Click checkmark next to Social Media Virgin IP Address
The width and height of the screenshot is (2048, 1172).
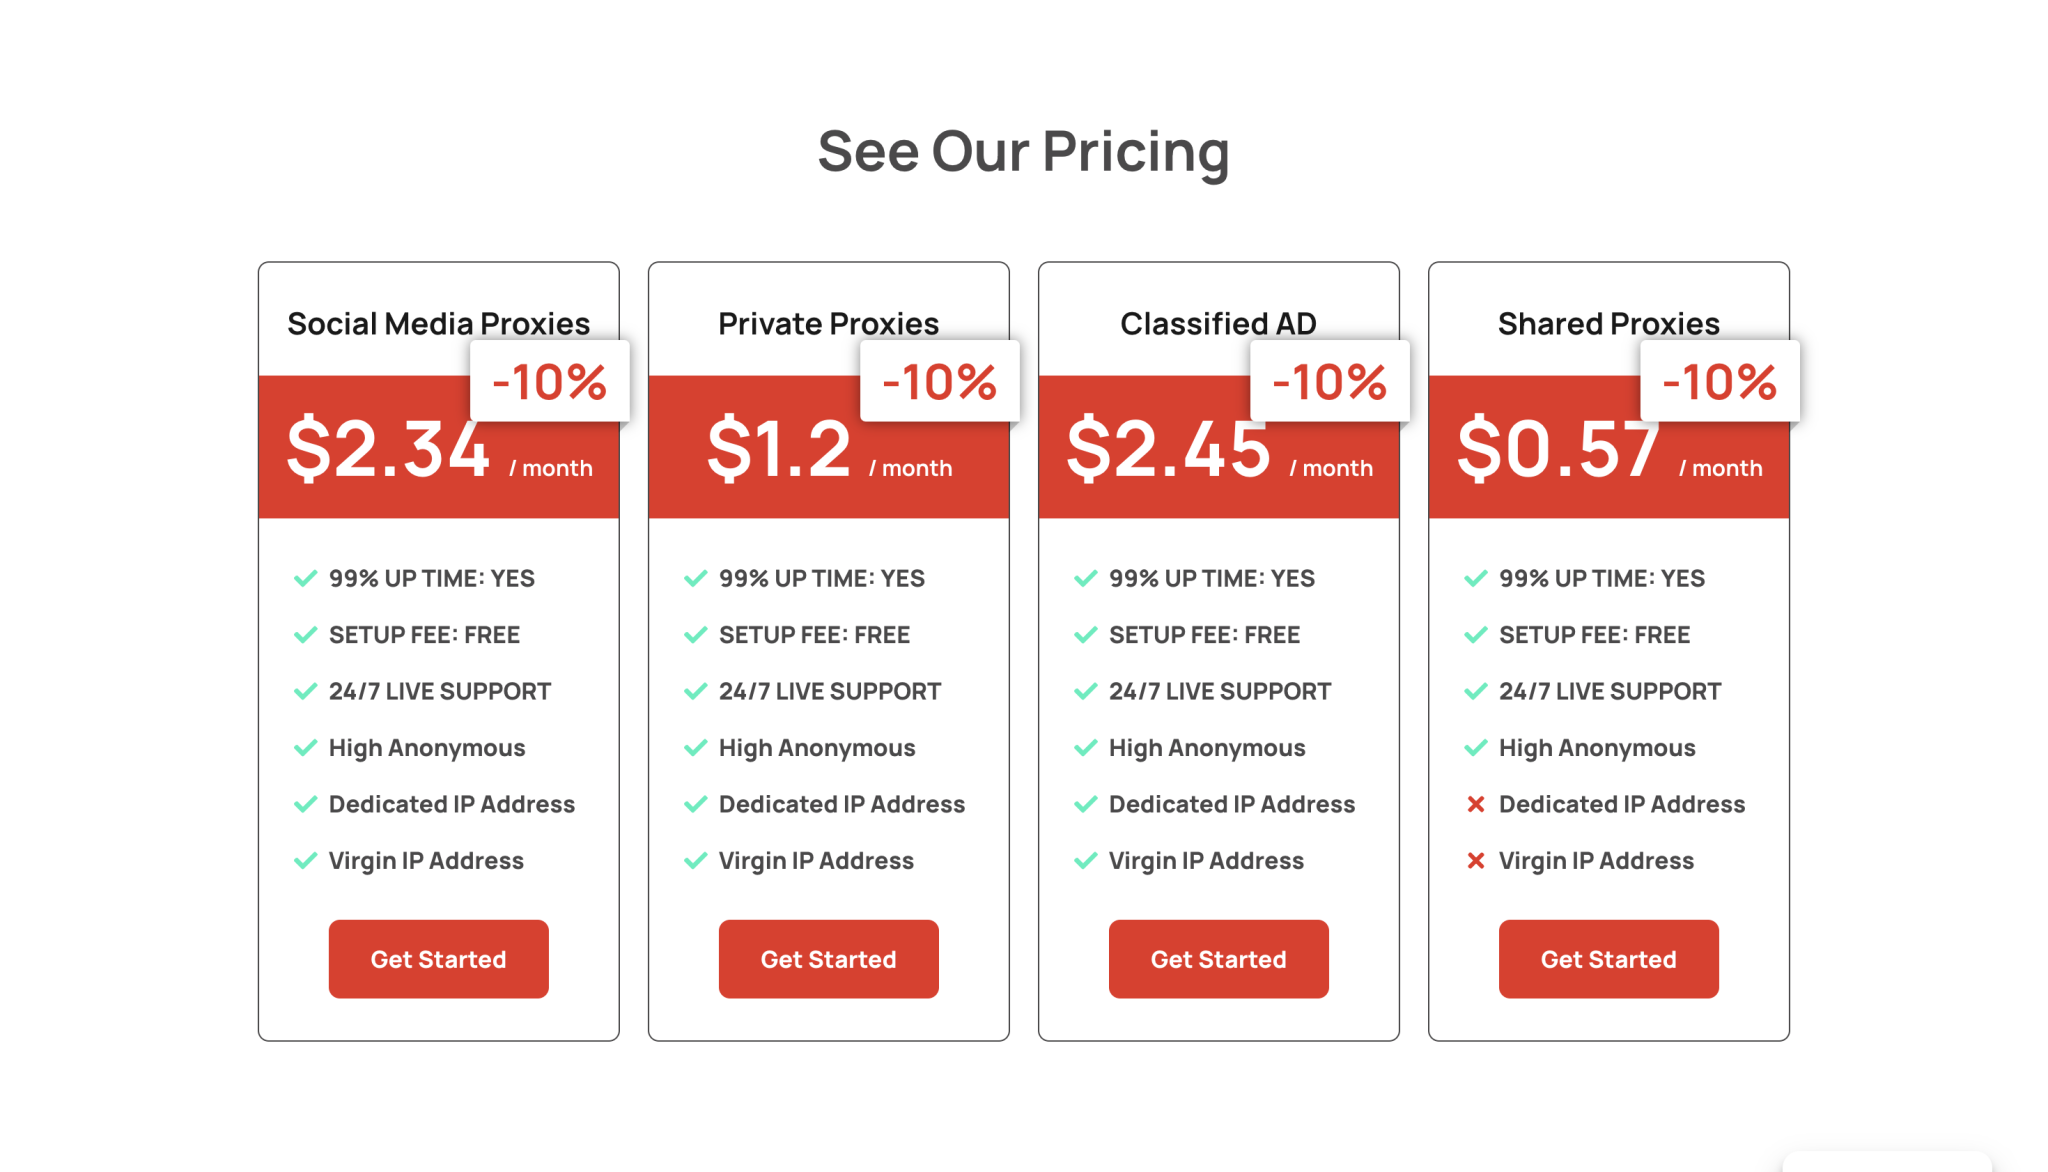[305, 861]
